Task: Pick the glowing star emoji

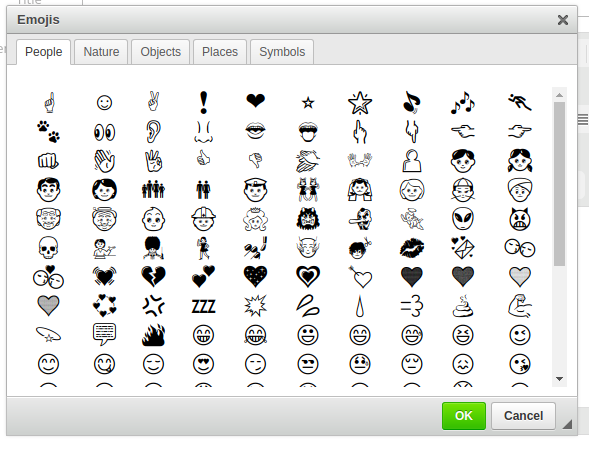Action: tap(360, 103)
